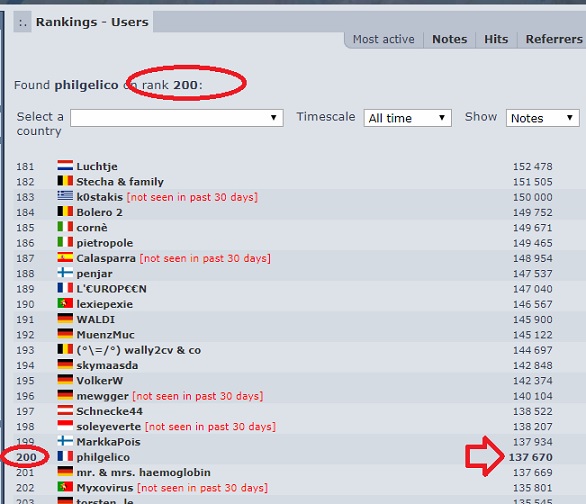Switch to the Most active tab
The image size is (586, 504).
[384, 39]
